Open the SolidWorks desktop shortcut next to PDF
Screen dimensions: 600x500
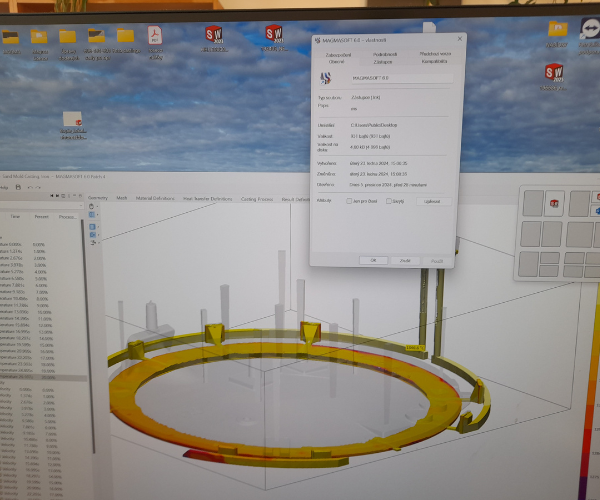point(213,36)
